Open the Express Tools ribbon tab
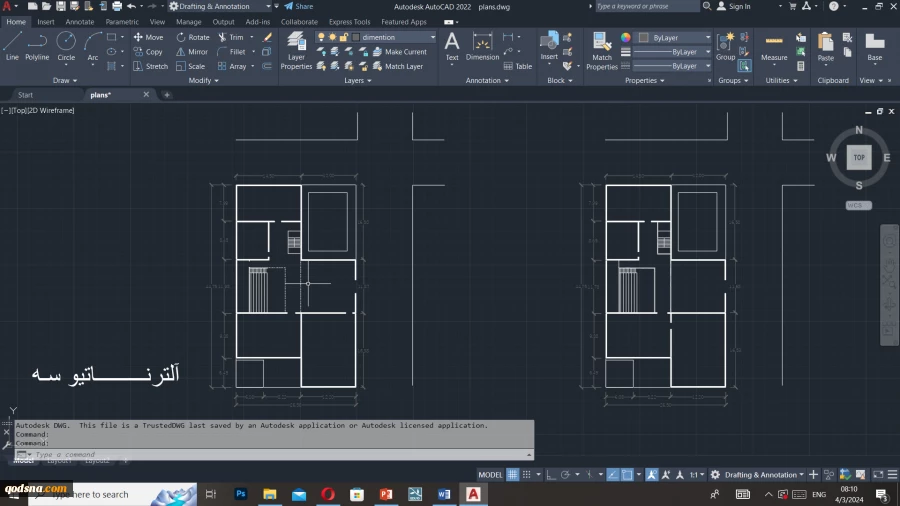The height and width of the screenshot is (506, 900). pos(350,22)
